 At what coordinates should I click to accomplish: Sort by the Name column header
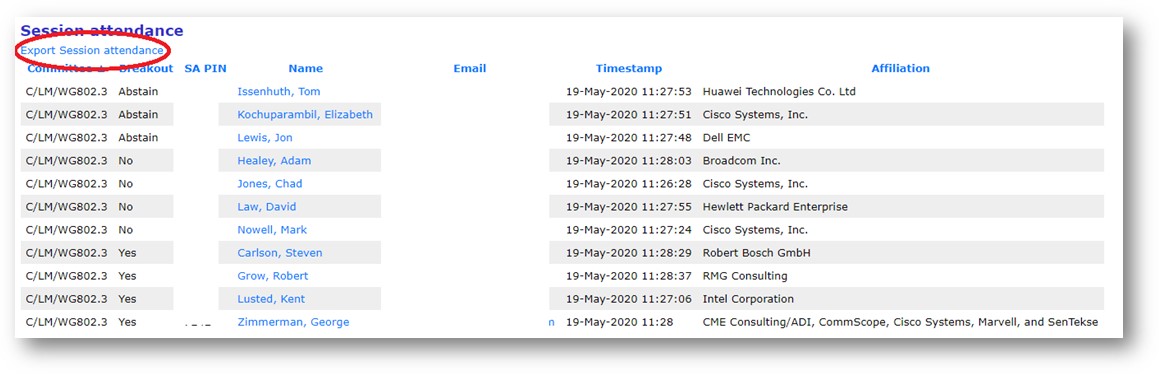coord(305,68)
